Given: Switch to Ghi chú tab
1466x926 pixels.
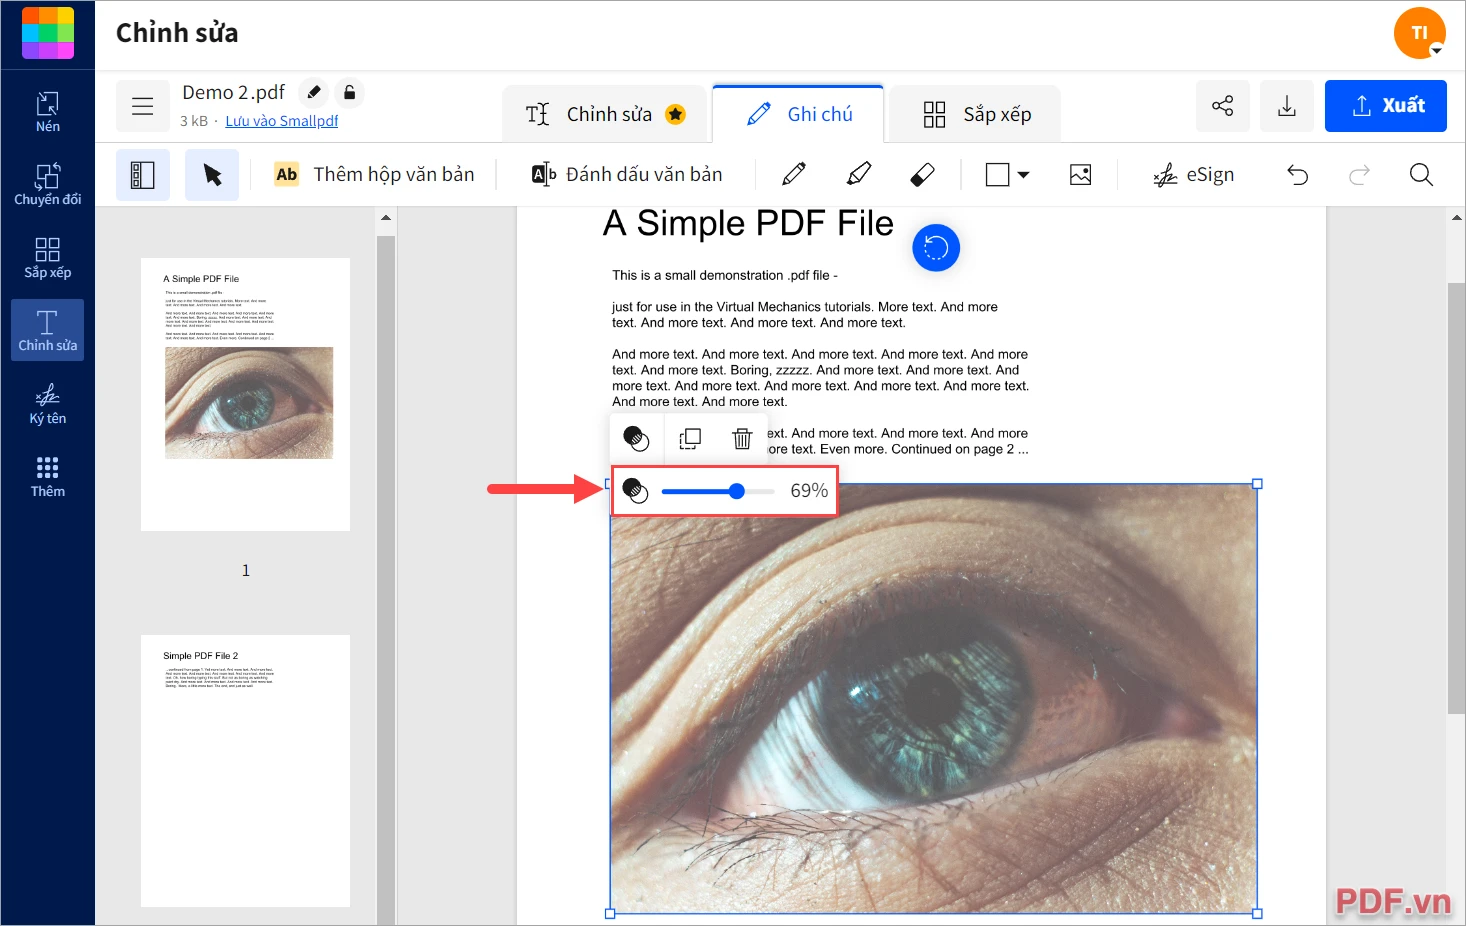Looking at the screenshot, I should coord(798,114).
